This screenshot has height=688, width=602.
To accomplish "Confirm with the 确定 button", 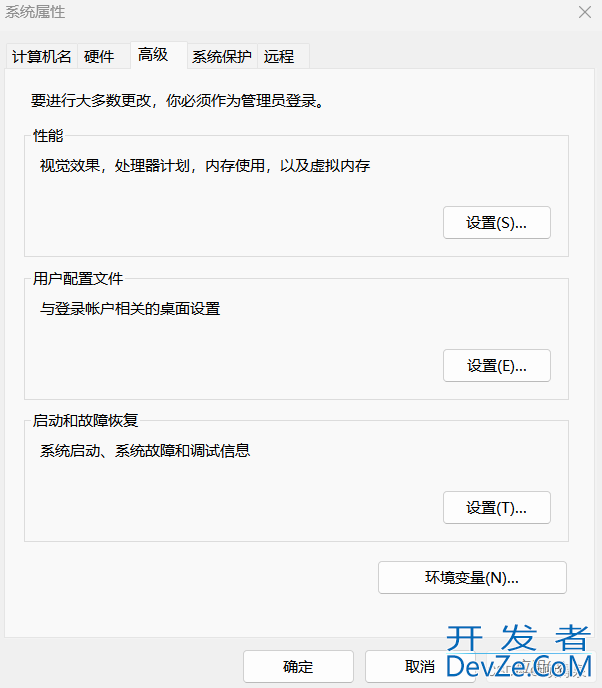I will 298,666.
